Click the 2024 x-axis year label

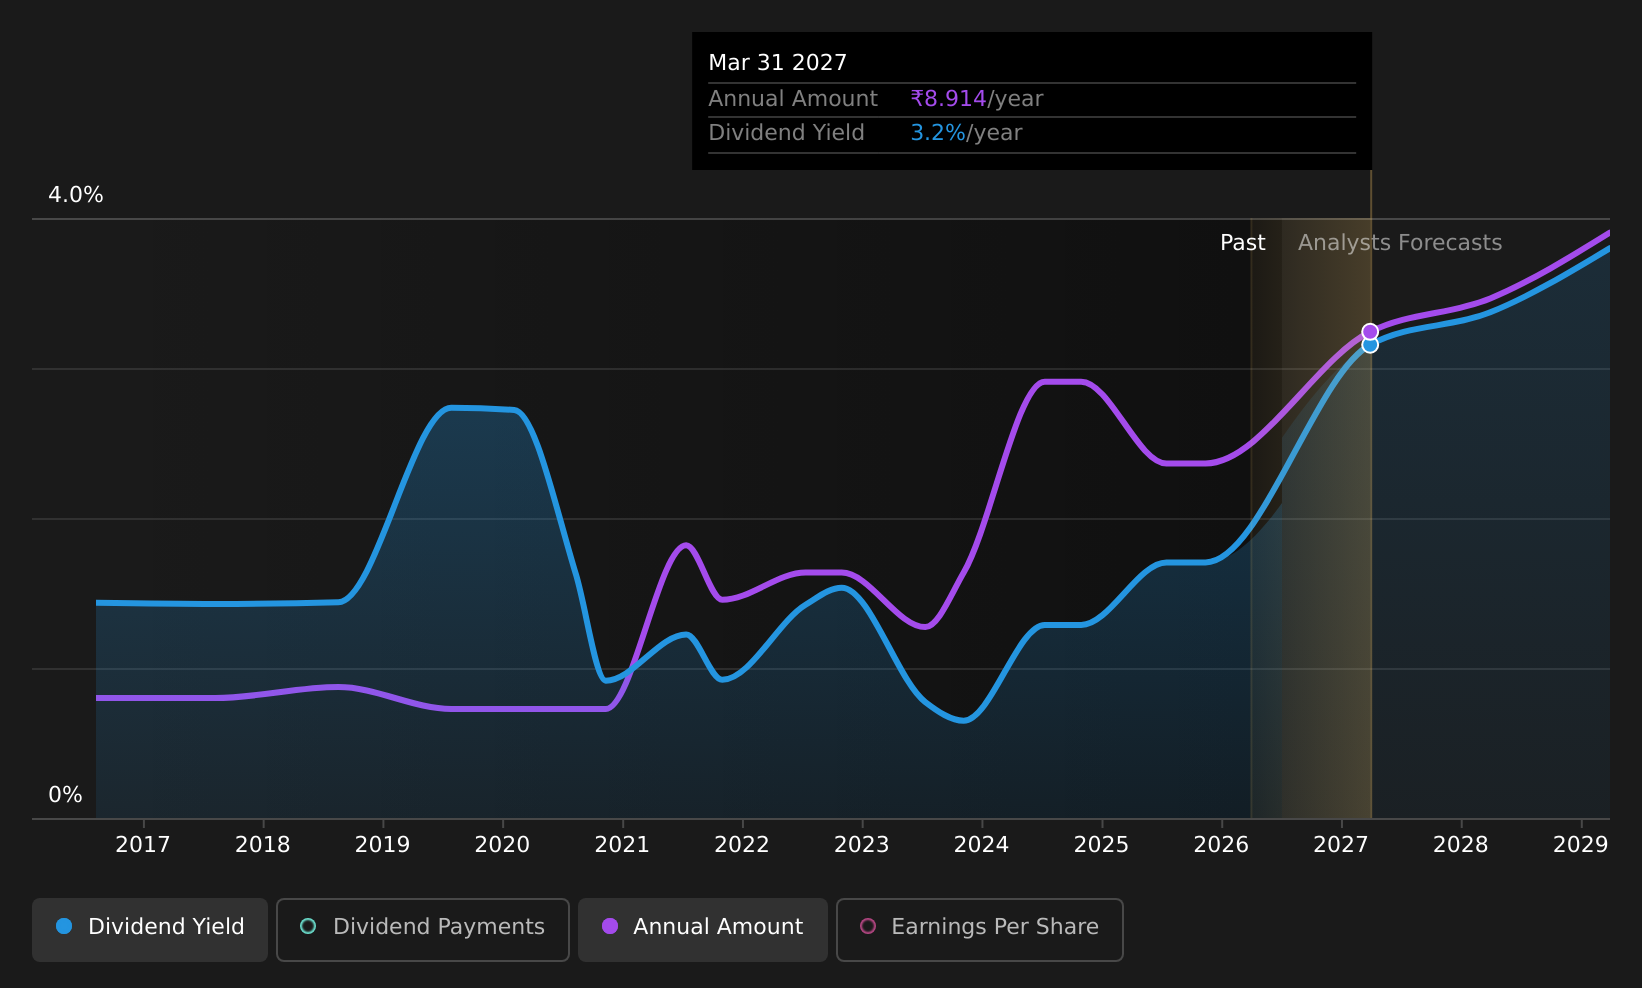(982, 845)
